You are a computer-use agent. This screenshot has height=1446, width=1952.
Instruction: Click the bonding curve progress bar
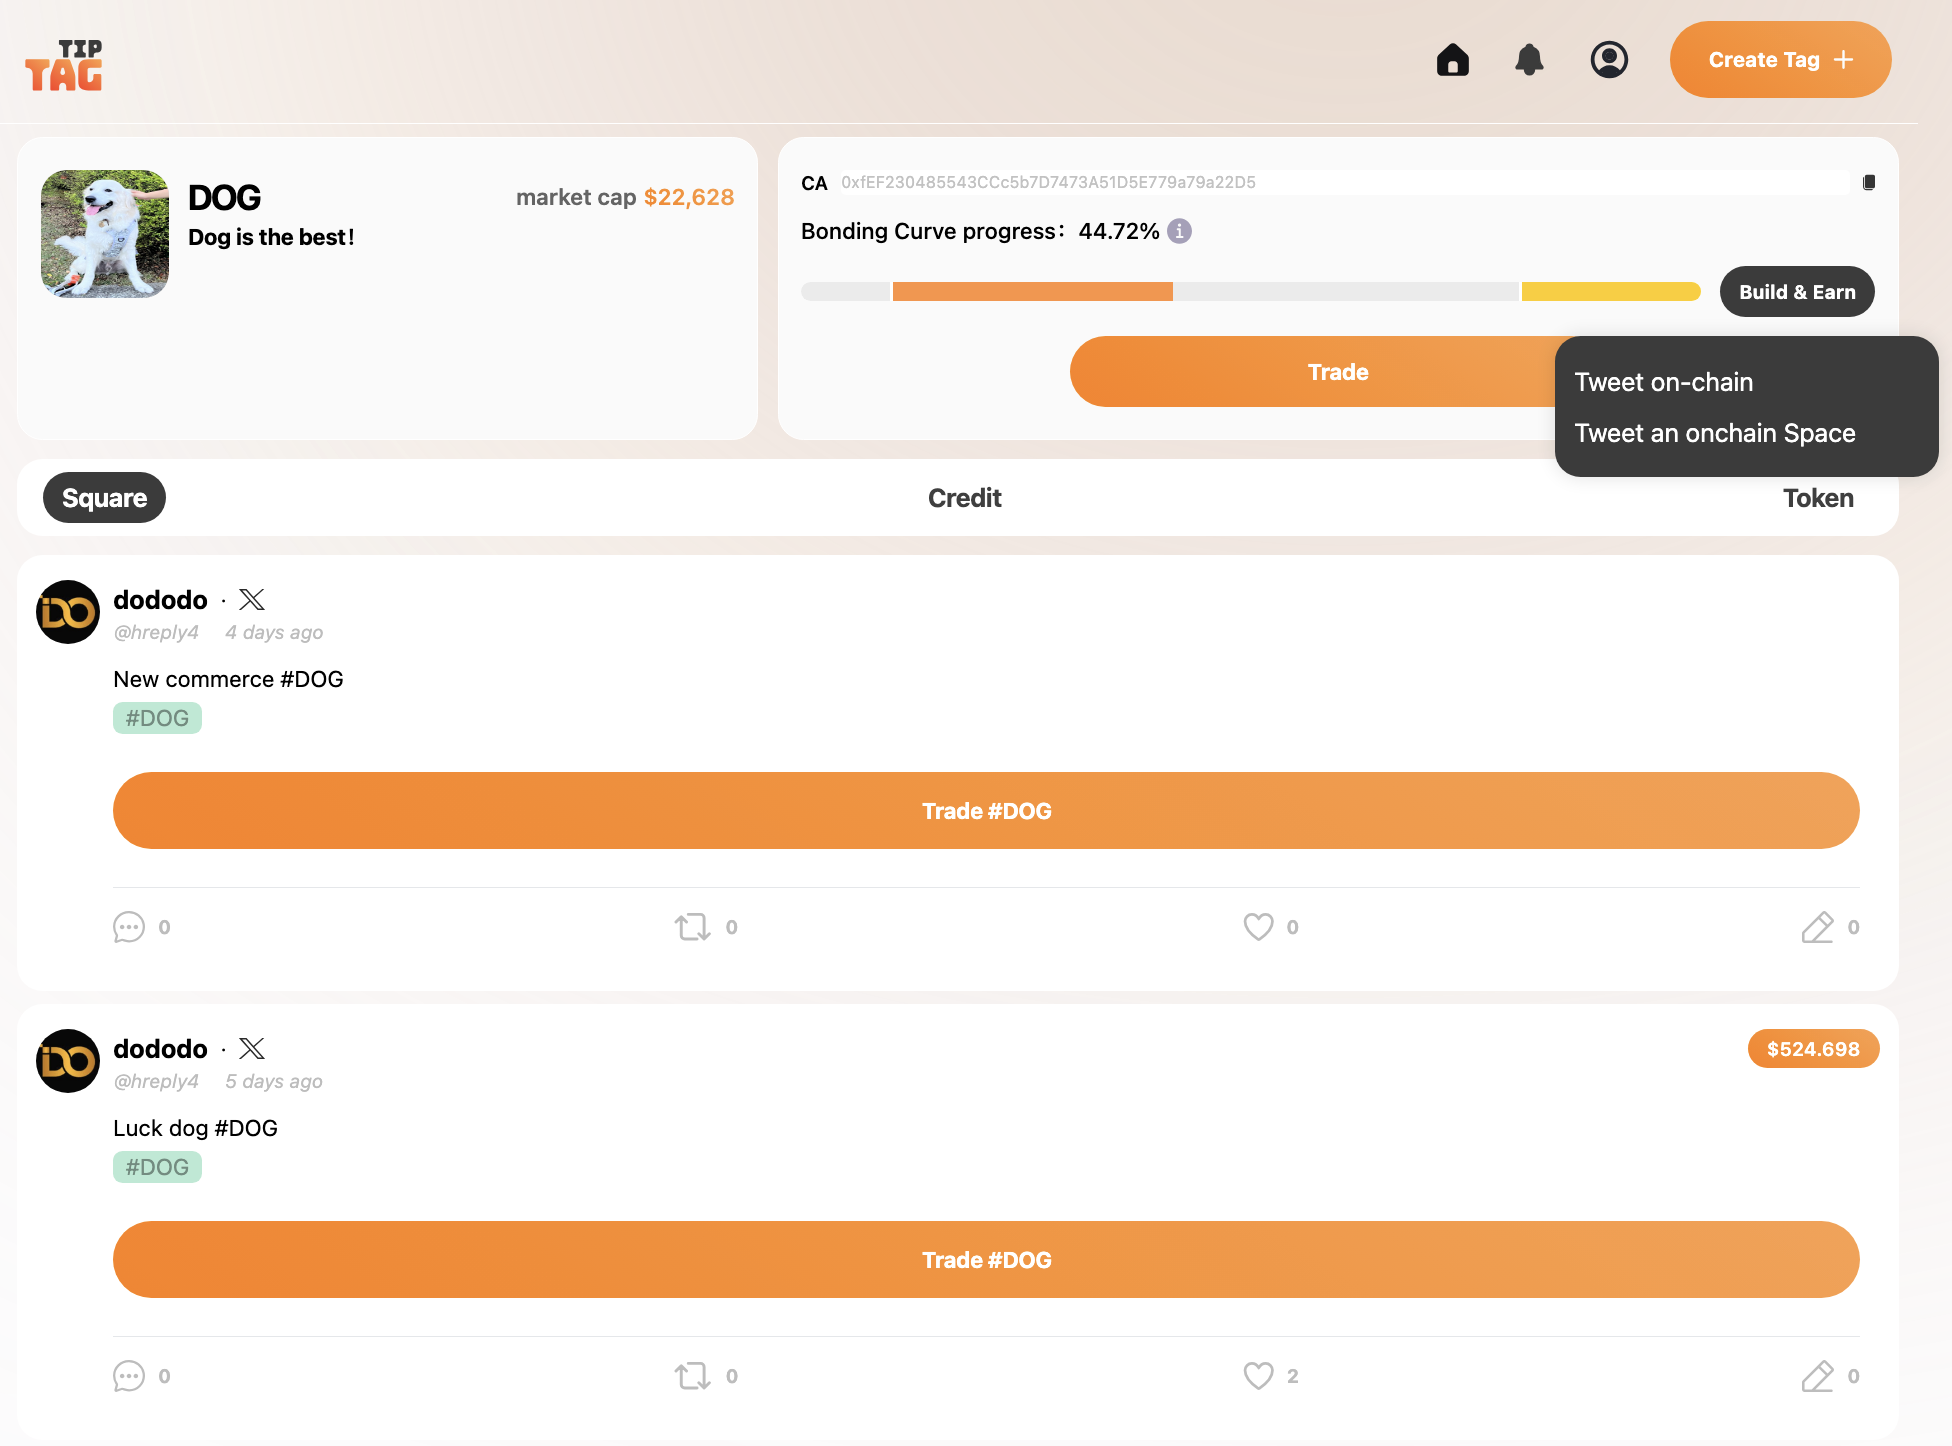[1250, 292]
